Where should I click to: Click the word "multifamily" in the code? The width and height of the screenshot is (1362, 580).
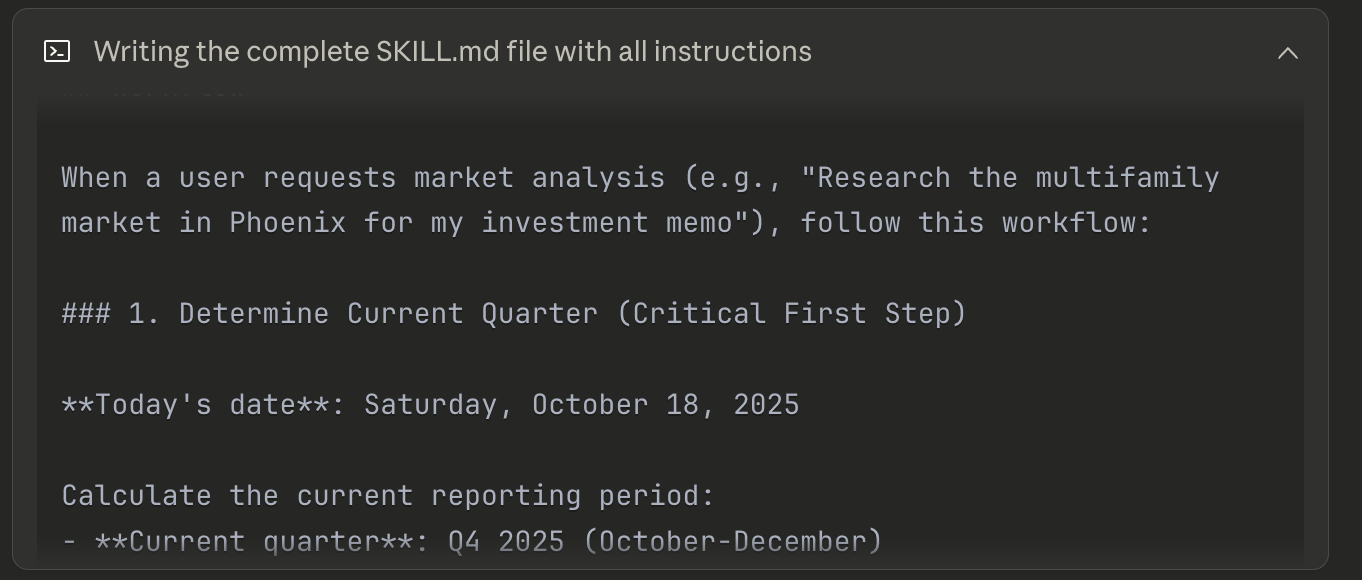pos(1127,178)
